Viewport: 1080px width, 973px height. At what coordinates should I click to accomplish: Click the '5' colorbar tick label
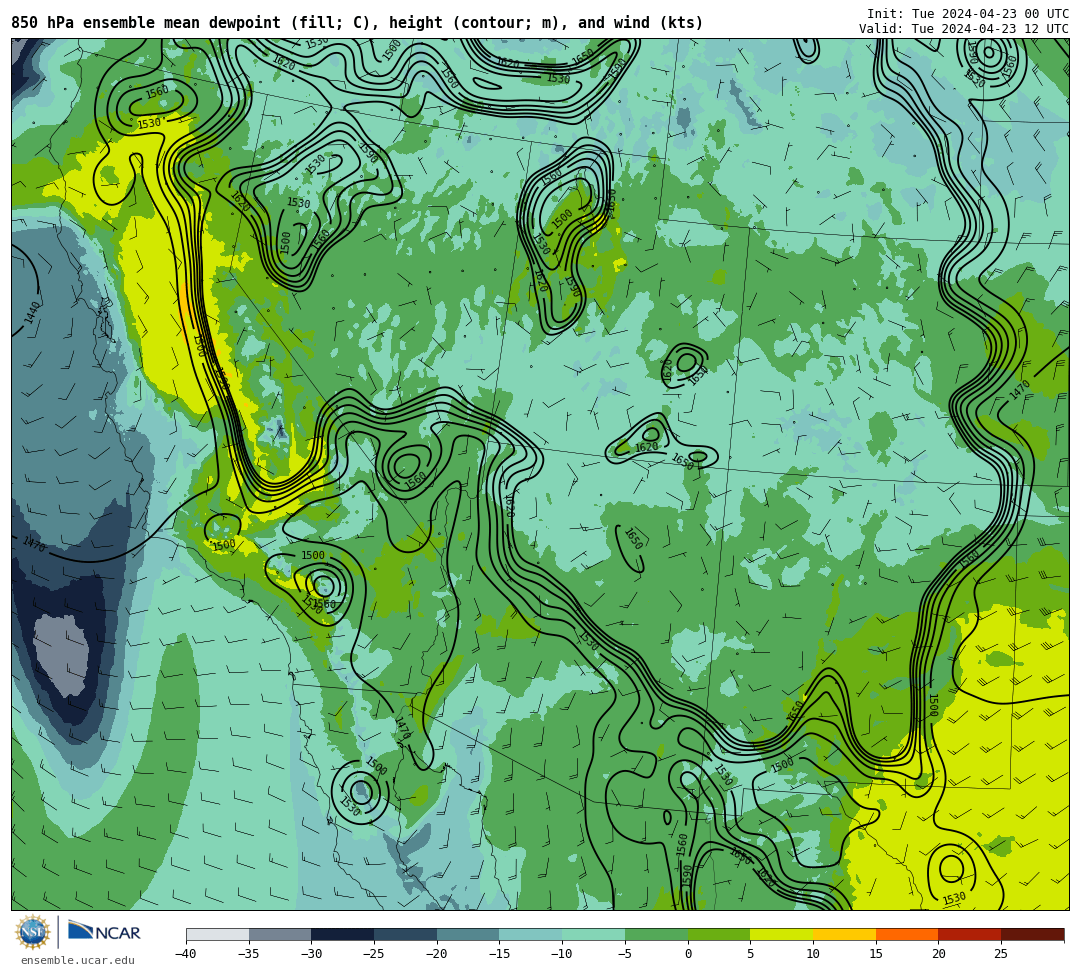click(751, 954)
